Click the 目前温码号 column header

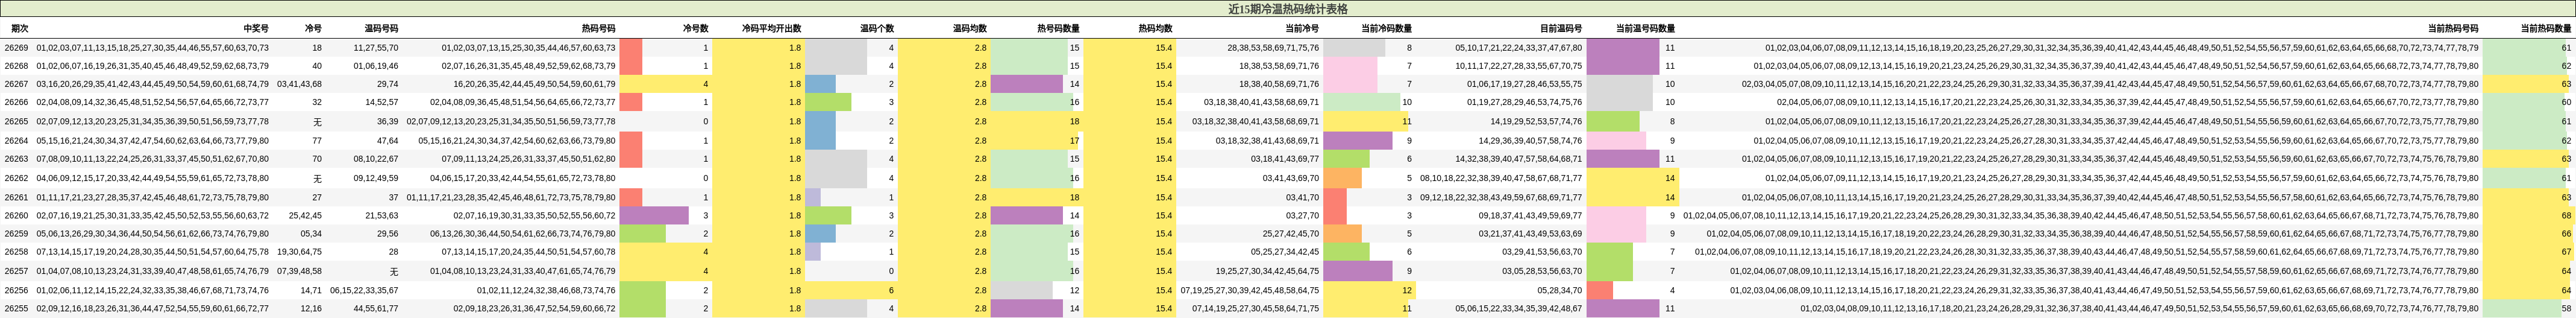click(1561, 29)
